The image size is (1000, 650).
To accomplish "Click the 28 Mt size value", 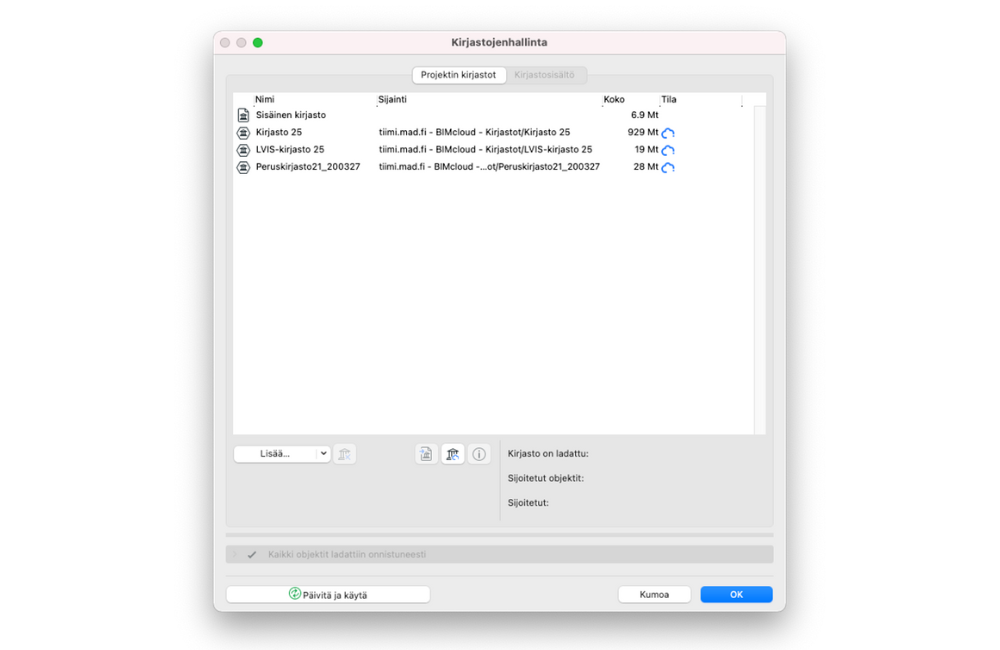I will click(645, 166).
